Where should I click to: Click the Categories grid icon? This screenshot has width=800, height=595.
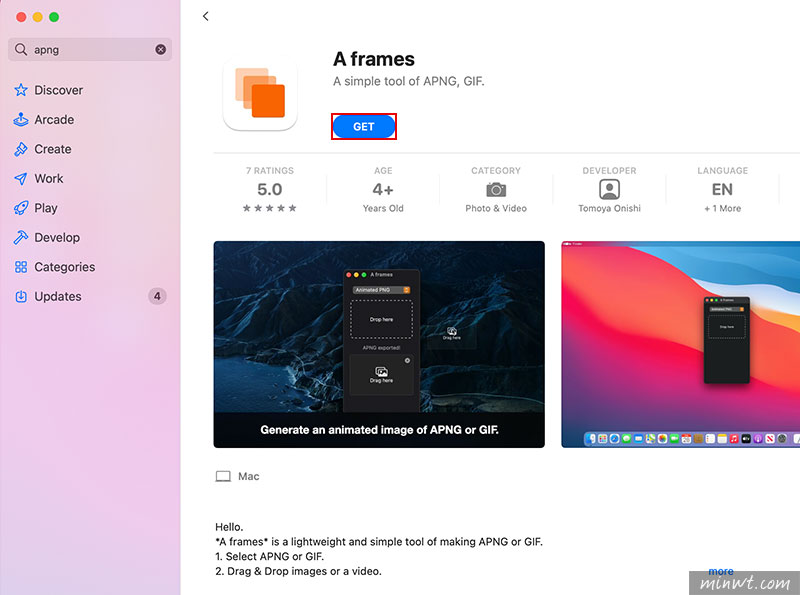(x=21, y=267)
